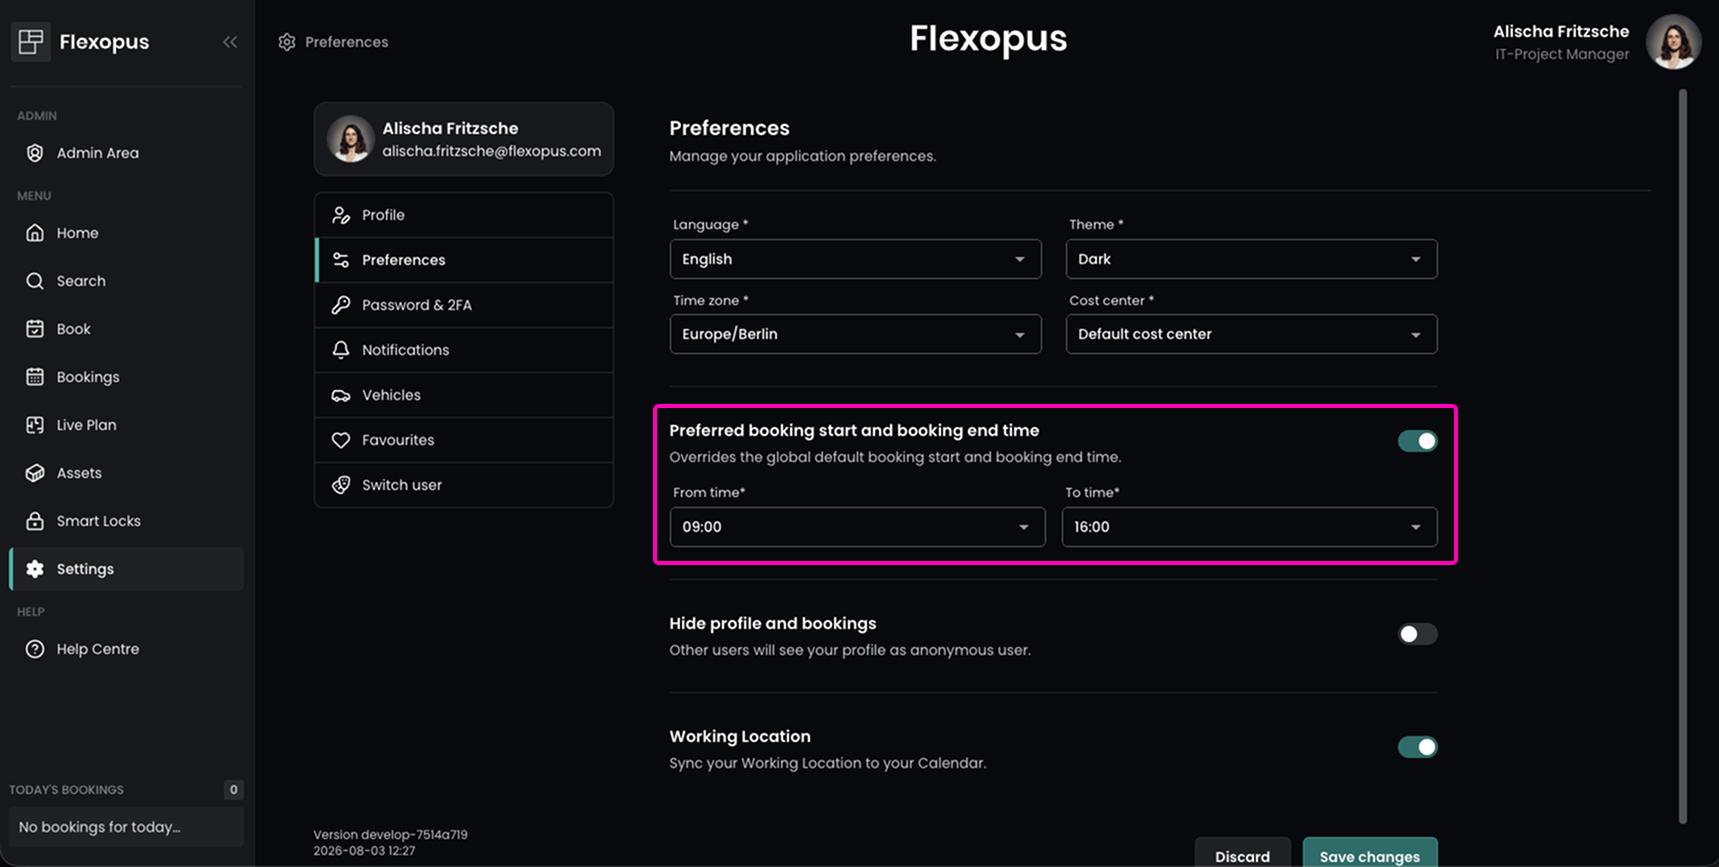The image size is (1719, 867).
Task: Select the Bookings calendar icon
Action: click(35, 377)
